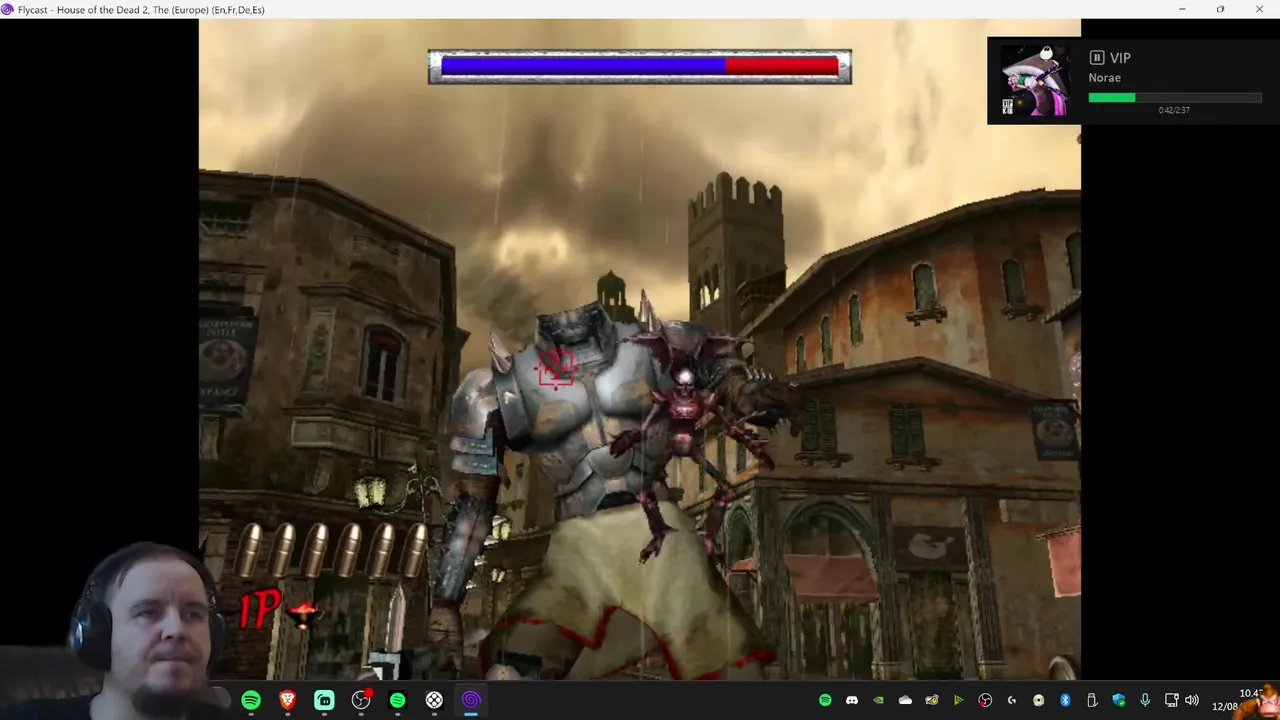1280x720 pixels.
Task: Open NVIDIA tray icon
Action: [879, 701]
